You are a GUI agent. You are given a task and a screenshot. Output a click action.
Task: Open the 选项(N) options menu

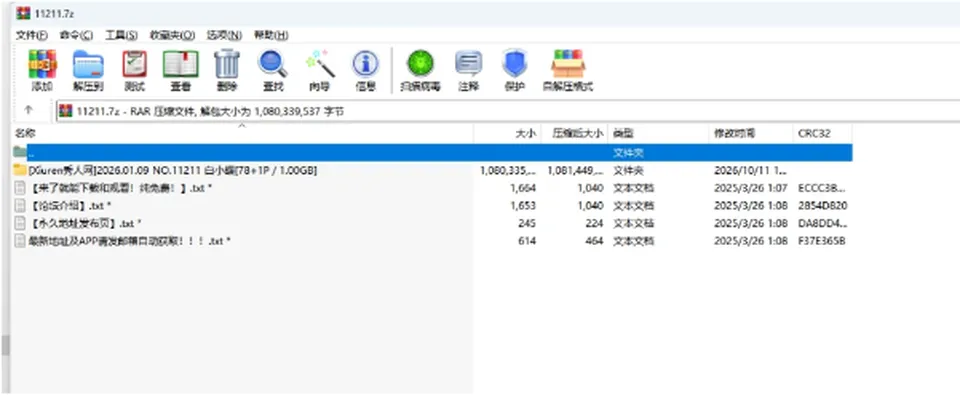(224, 35)
